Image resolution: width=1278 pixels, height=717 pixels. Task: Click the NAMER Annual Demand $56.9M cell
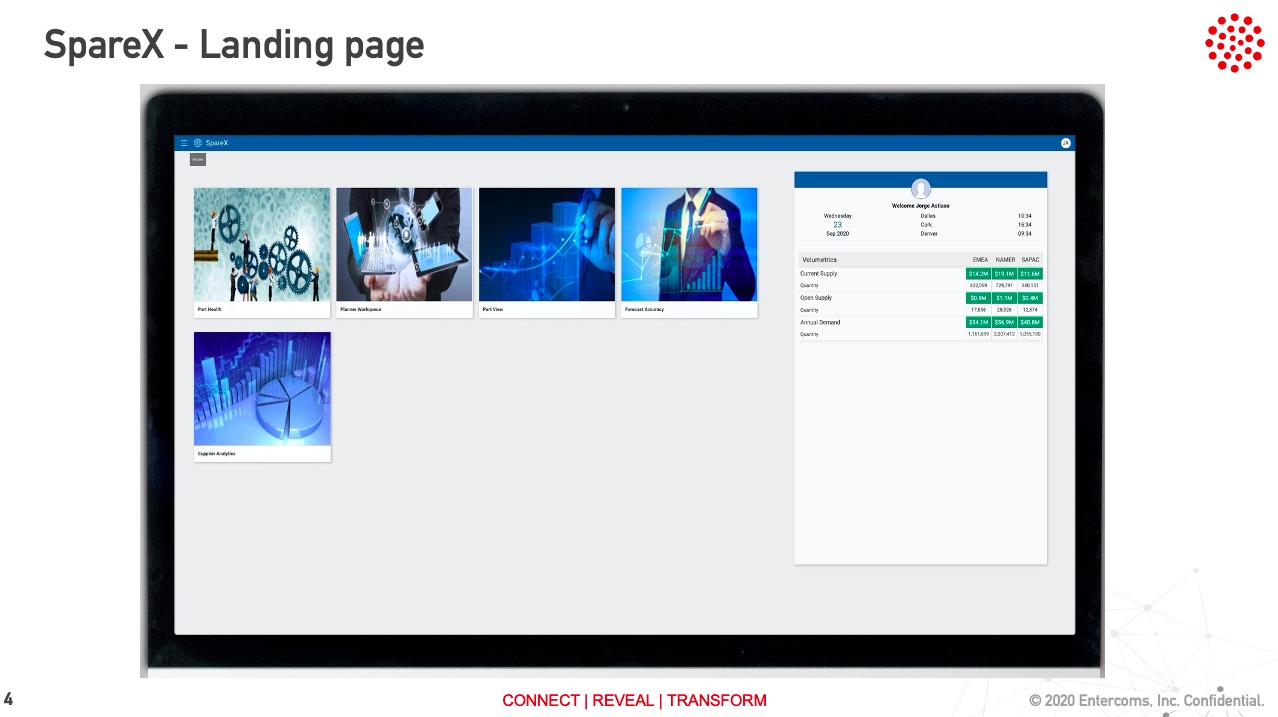1004,323
